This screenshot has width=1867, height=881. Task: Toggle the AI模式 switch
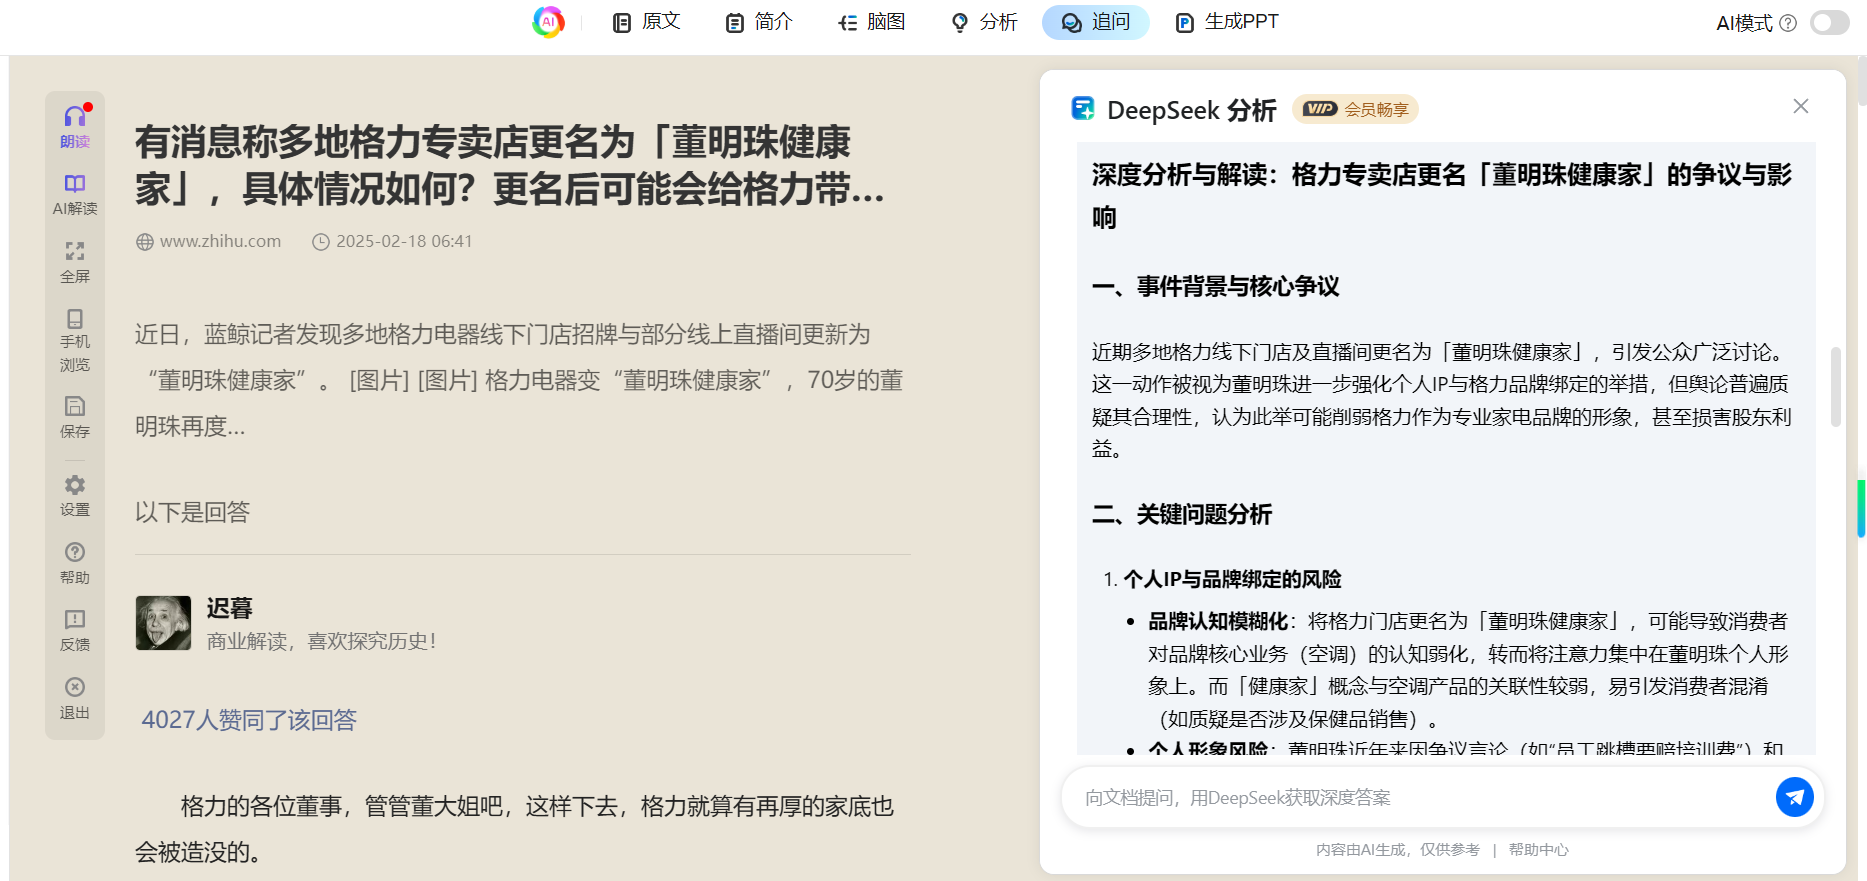1830,23
